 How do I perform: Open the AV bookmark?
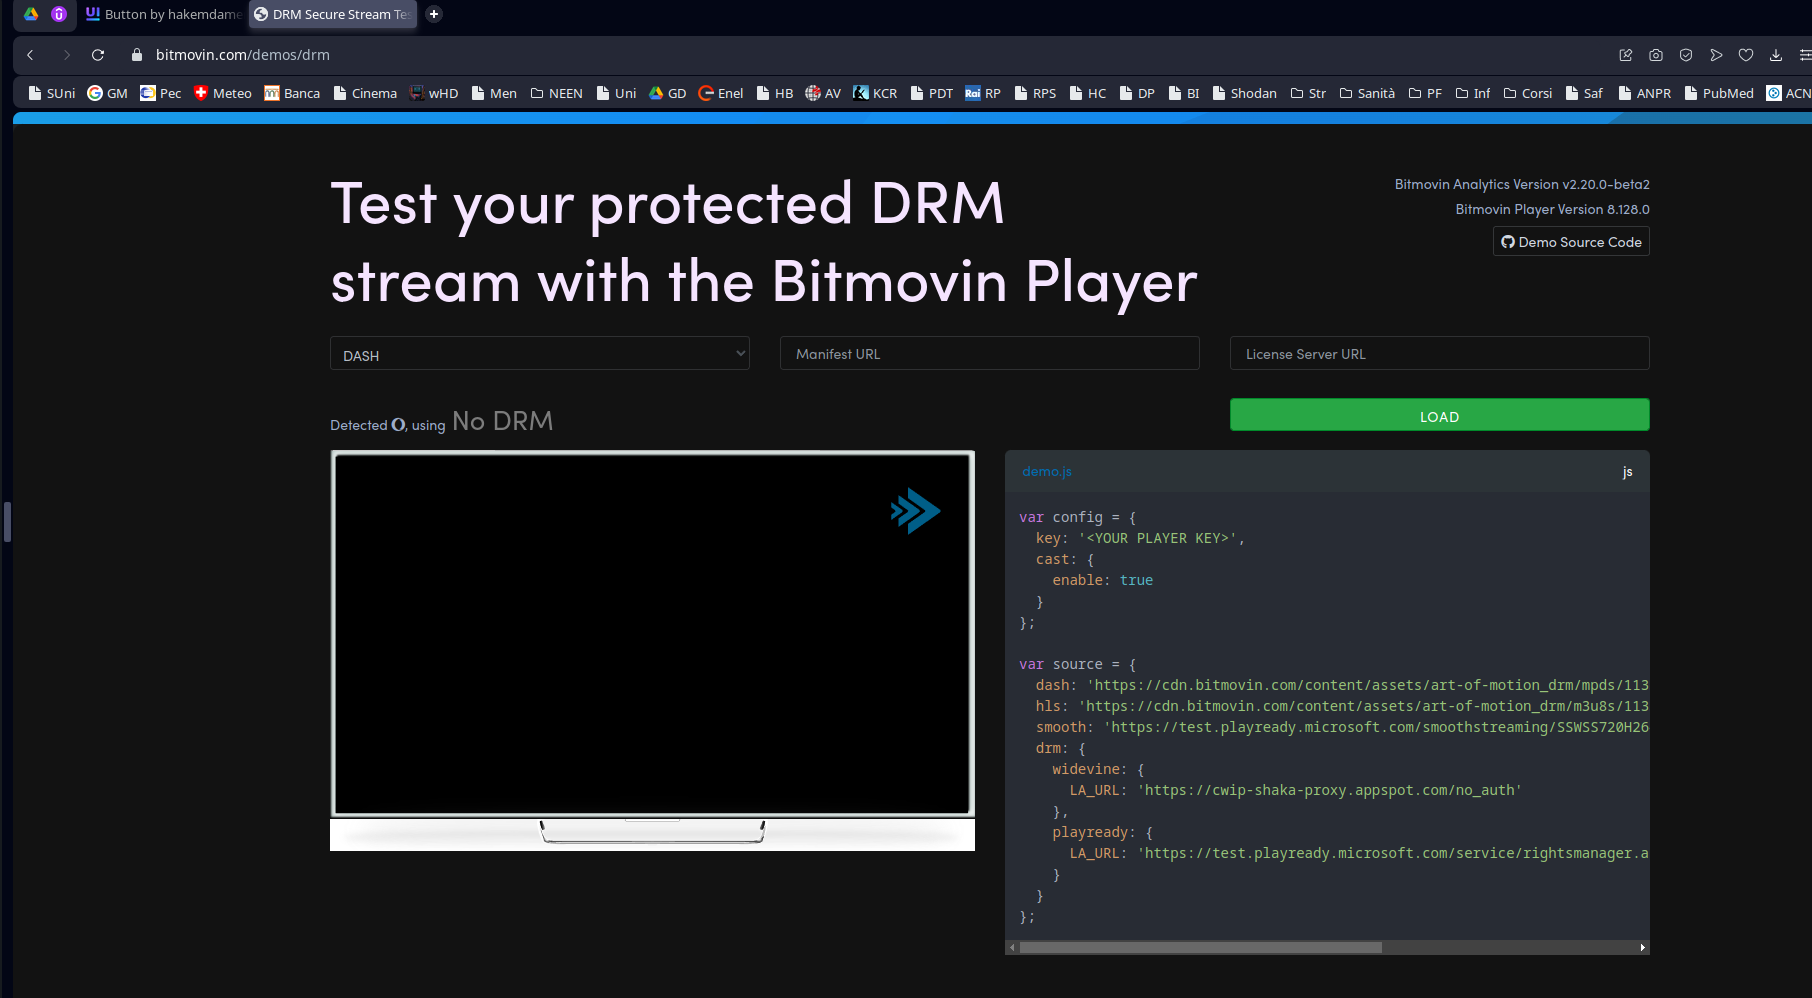pyautogui.click(x=823, y=93)
